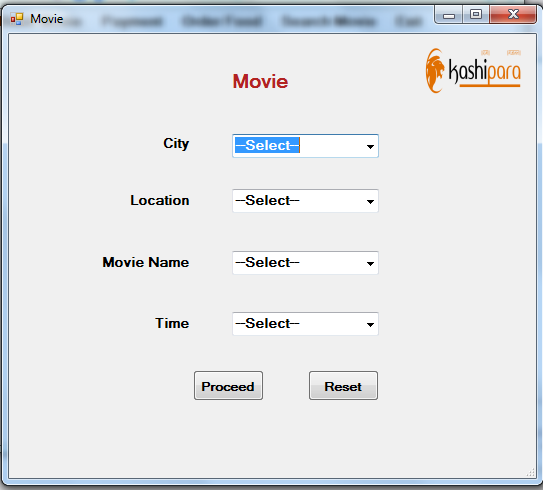
Task: Click the Reset button
Action: [x=343, y=386]
